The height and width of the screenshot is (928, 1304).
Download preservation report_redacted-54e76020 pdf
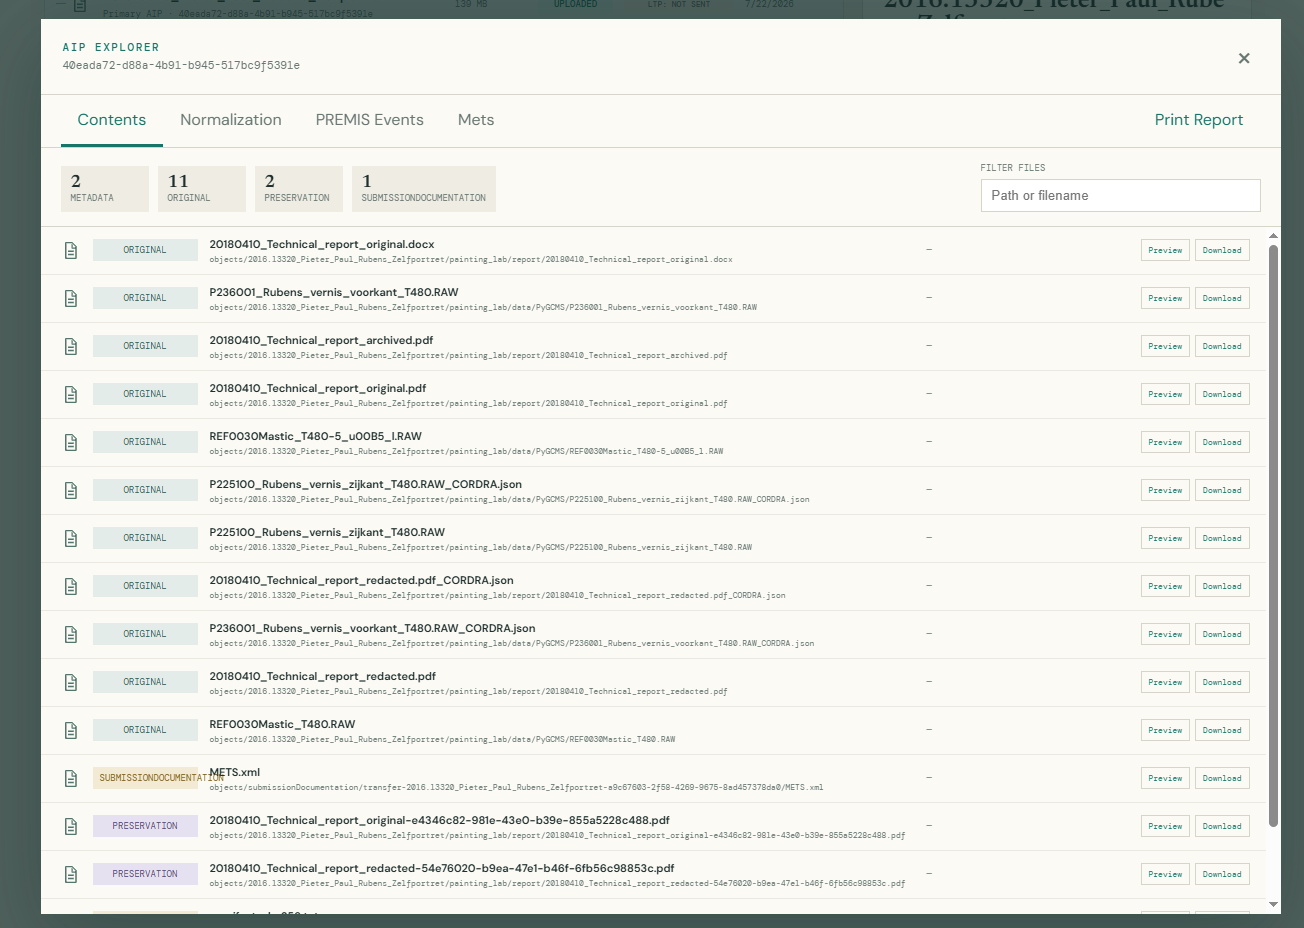[x=1222, y=874]
